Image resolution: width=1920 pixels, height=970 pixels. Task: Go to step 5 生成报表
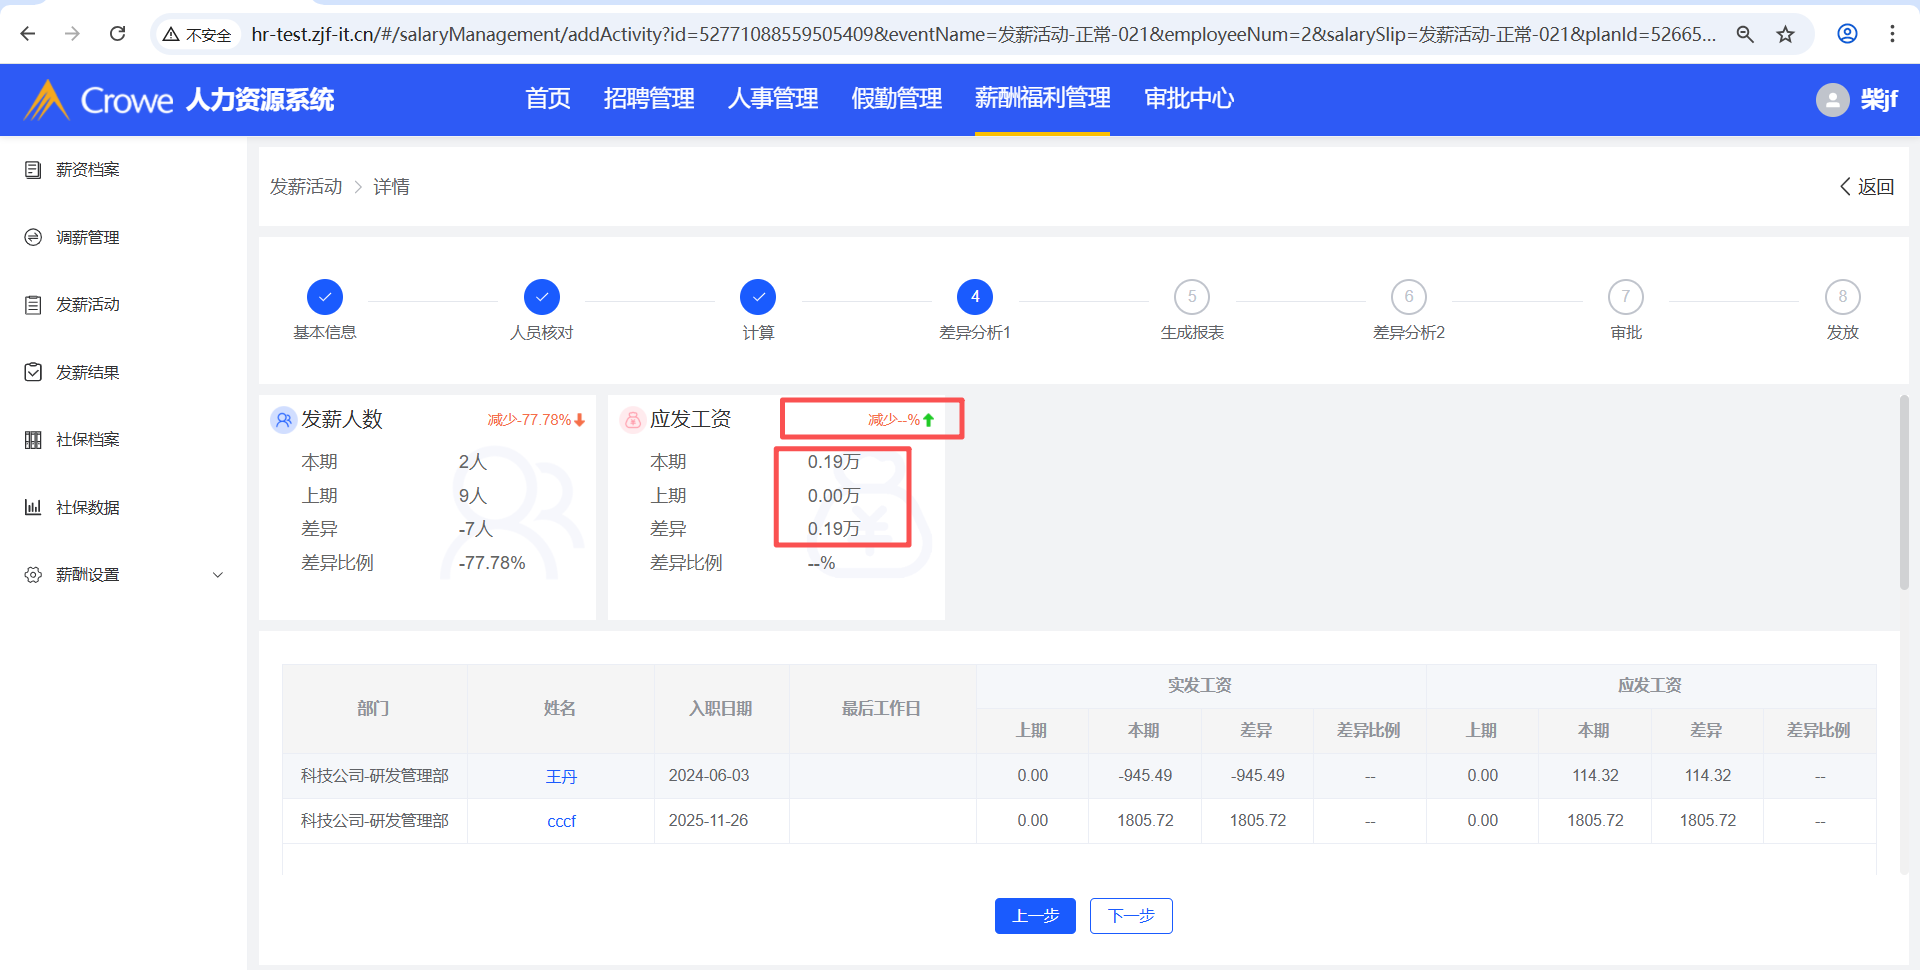(1191, 297)
